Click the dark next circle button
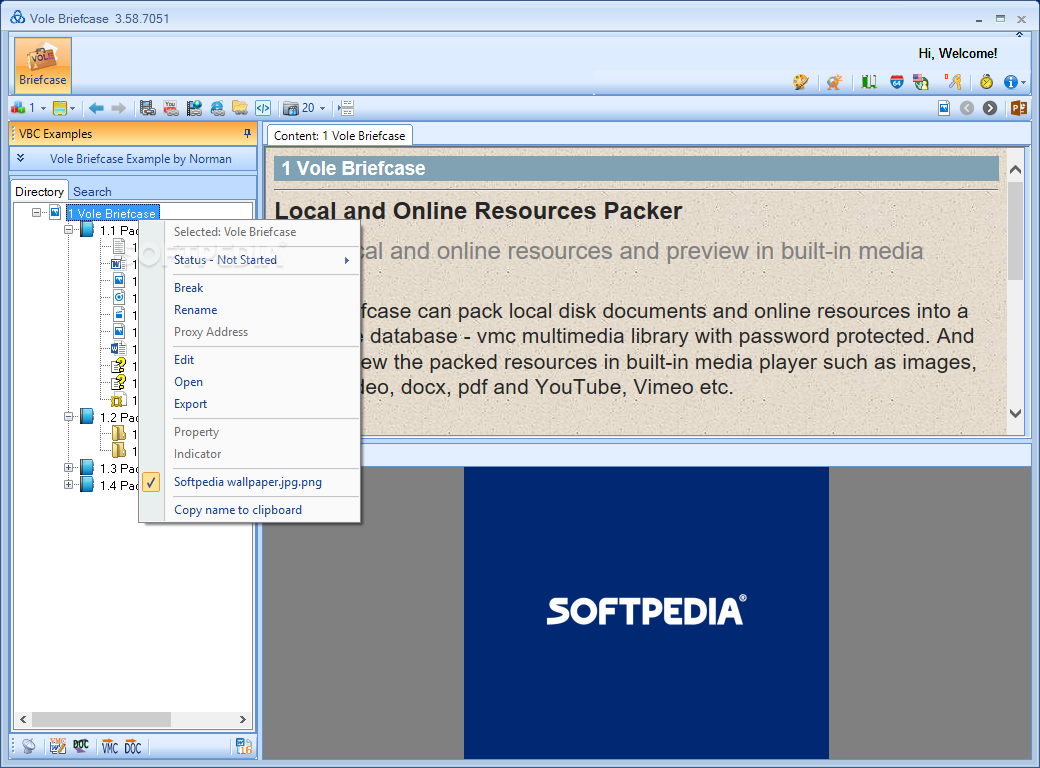The width and height of the screenshot is (1040, 768). (990, 108)
